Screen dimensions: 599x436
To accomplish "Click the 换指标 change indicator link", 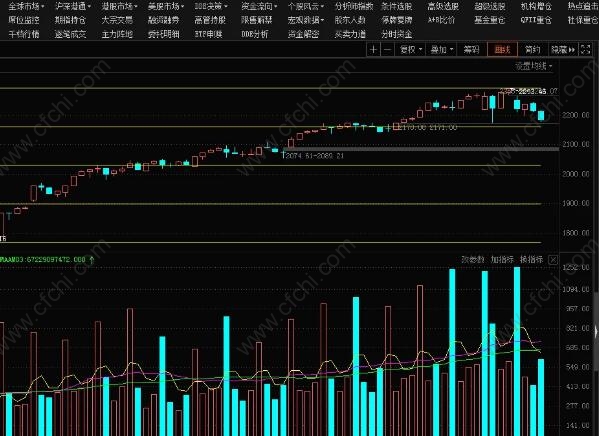I will click(x=531, y=259).
